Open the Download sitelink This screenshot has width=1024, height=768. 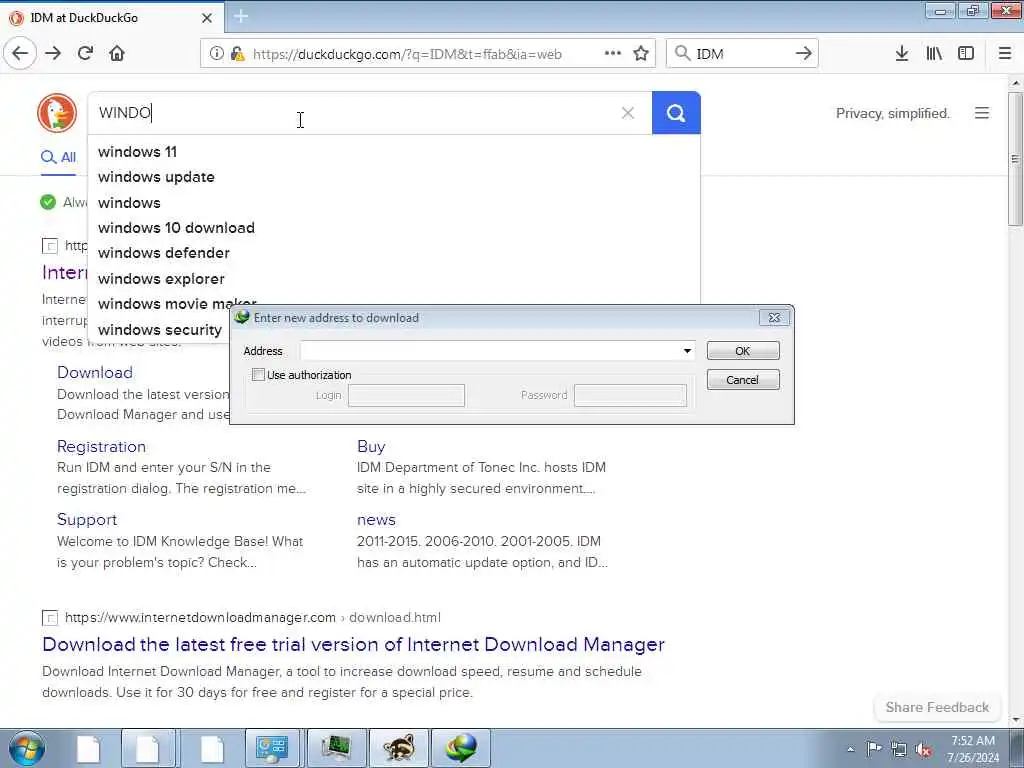(95, 372)
